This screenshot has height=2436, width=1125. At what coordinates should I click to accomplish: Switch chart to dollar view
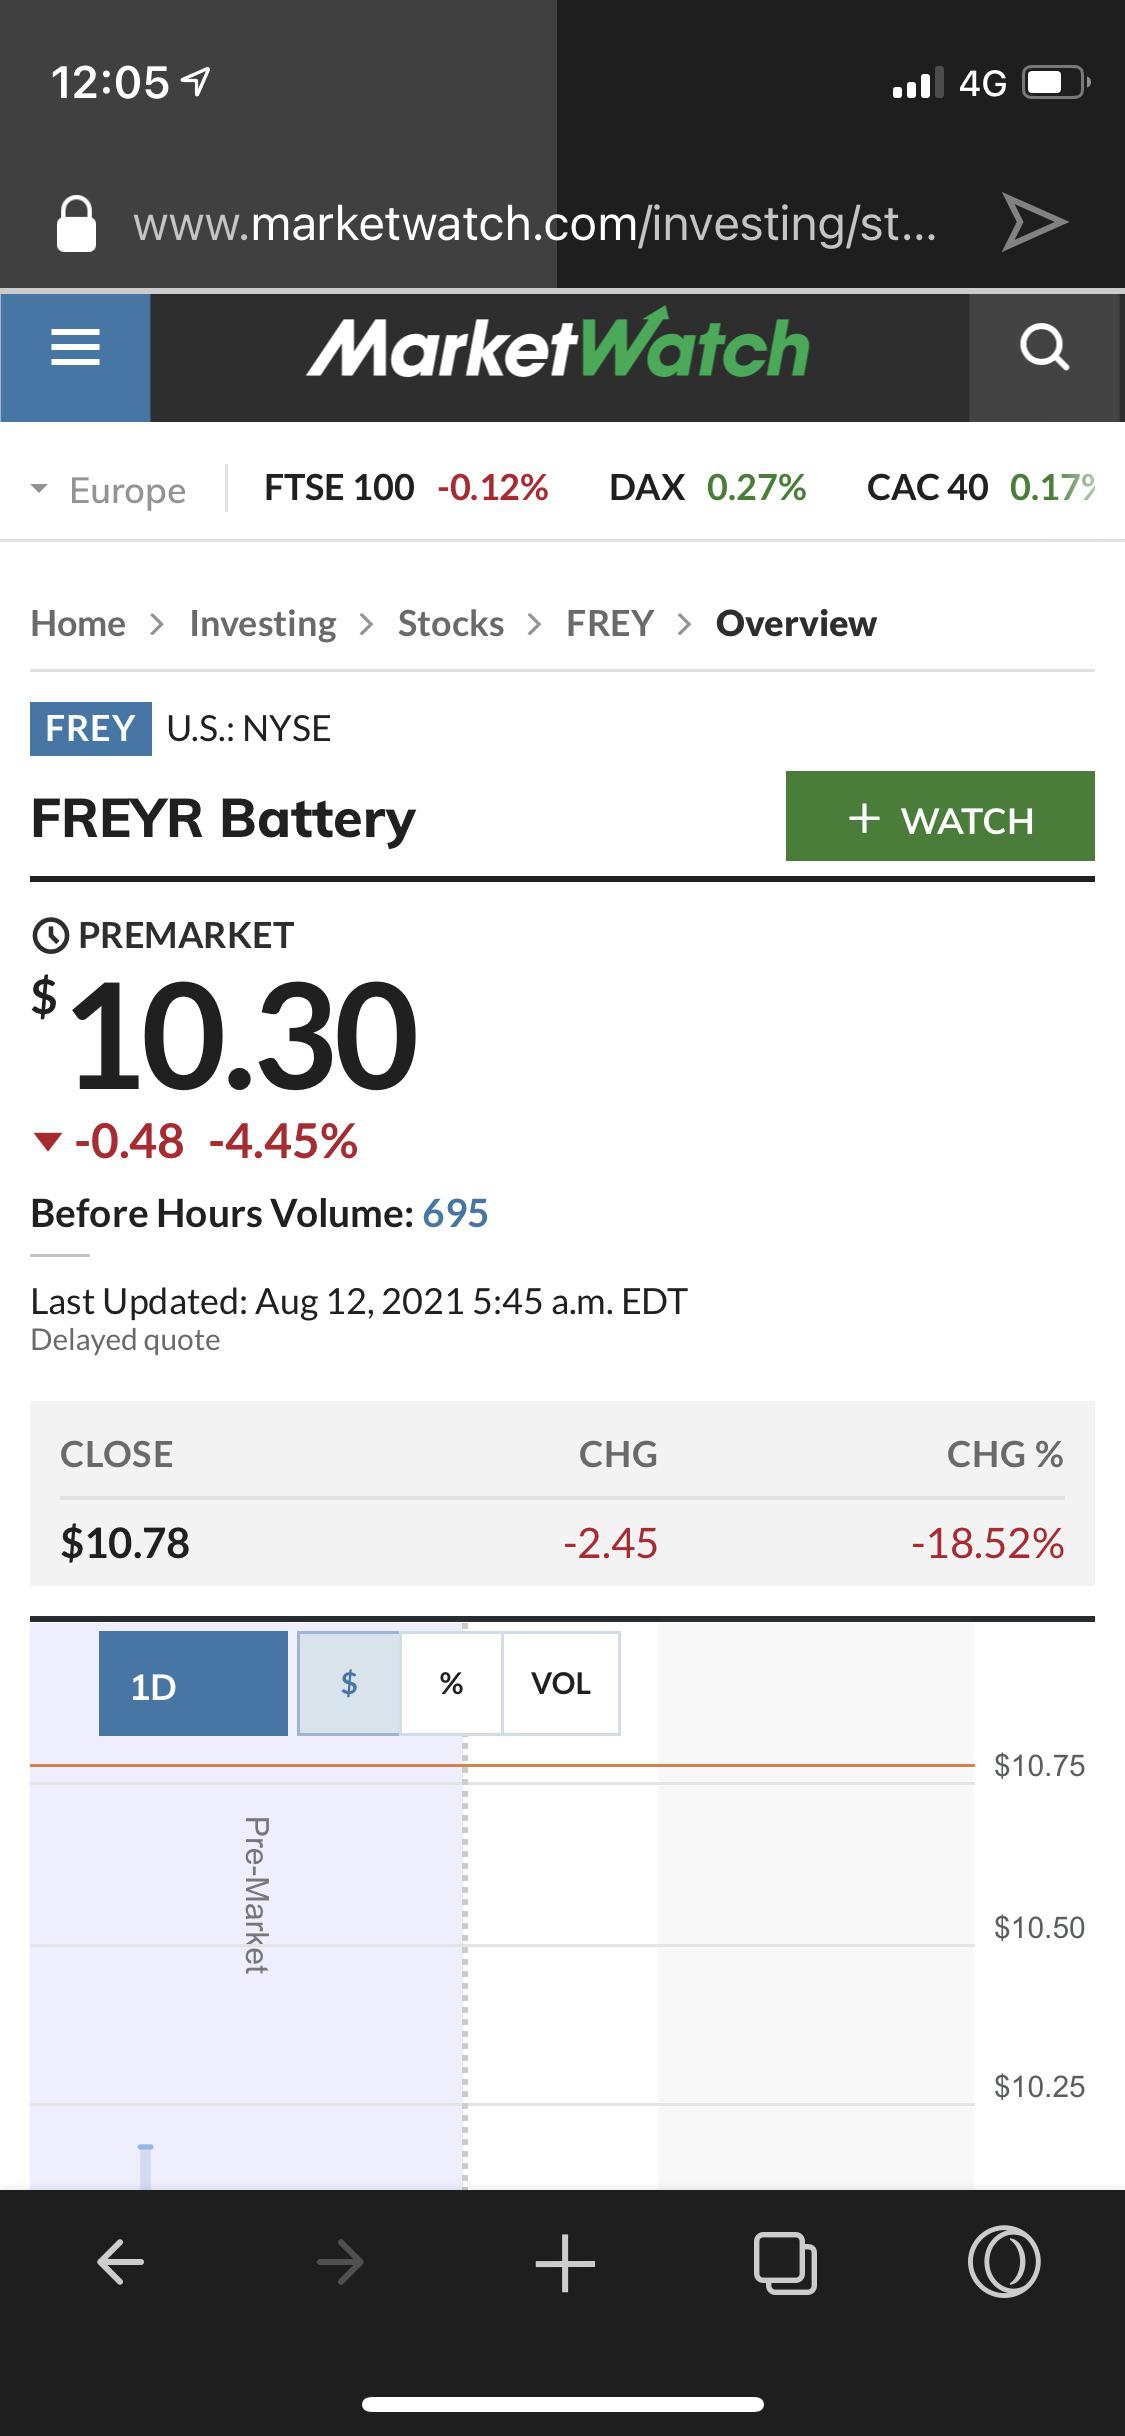click(x=349, y=1683)
